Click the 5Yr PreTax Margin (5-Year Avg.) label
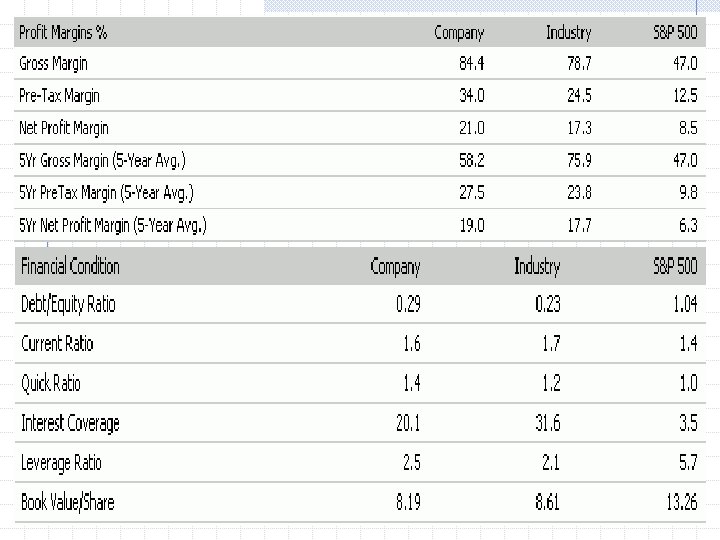Screen dimensions: 720x540 106,193
